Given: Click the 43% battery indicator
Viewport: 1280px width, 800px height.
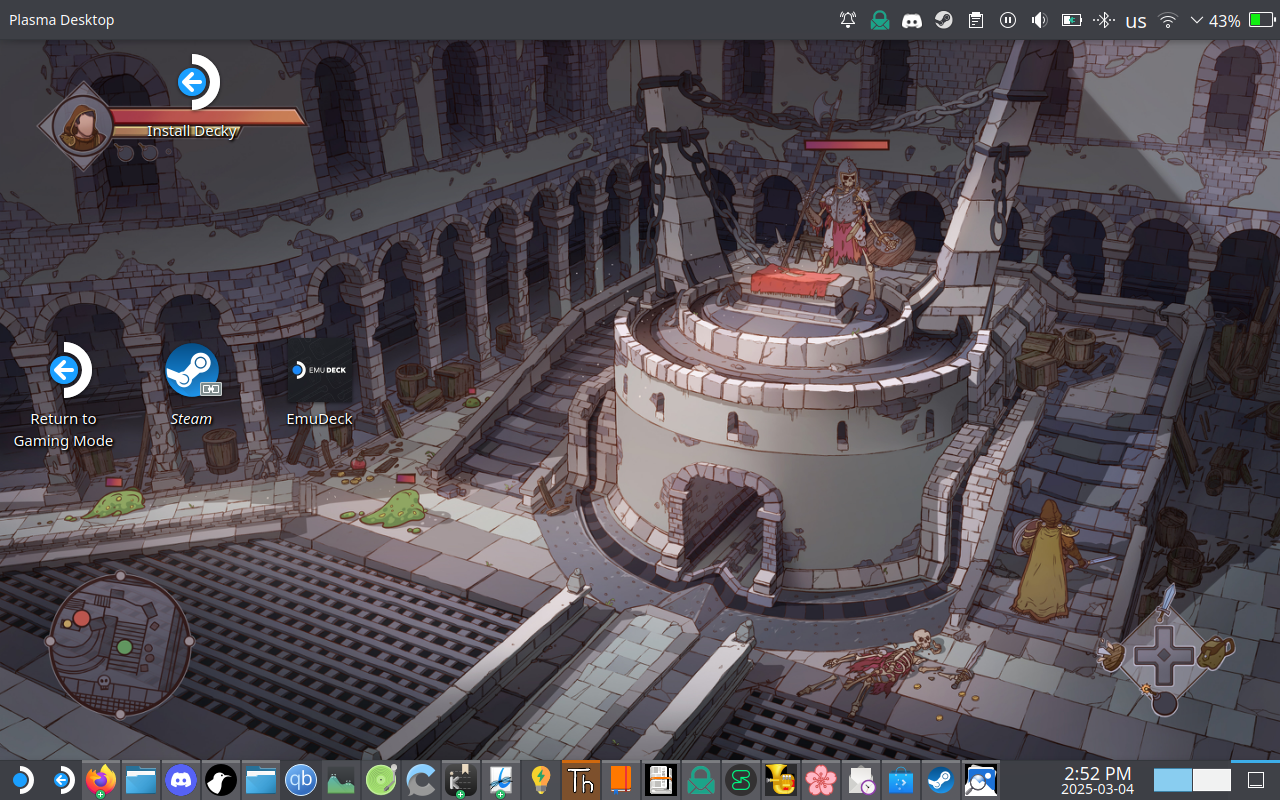Looking at the screenshot, I should 1241,20.
